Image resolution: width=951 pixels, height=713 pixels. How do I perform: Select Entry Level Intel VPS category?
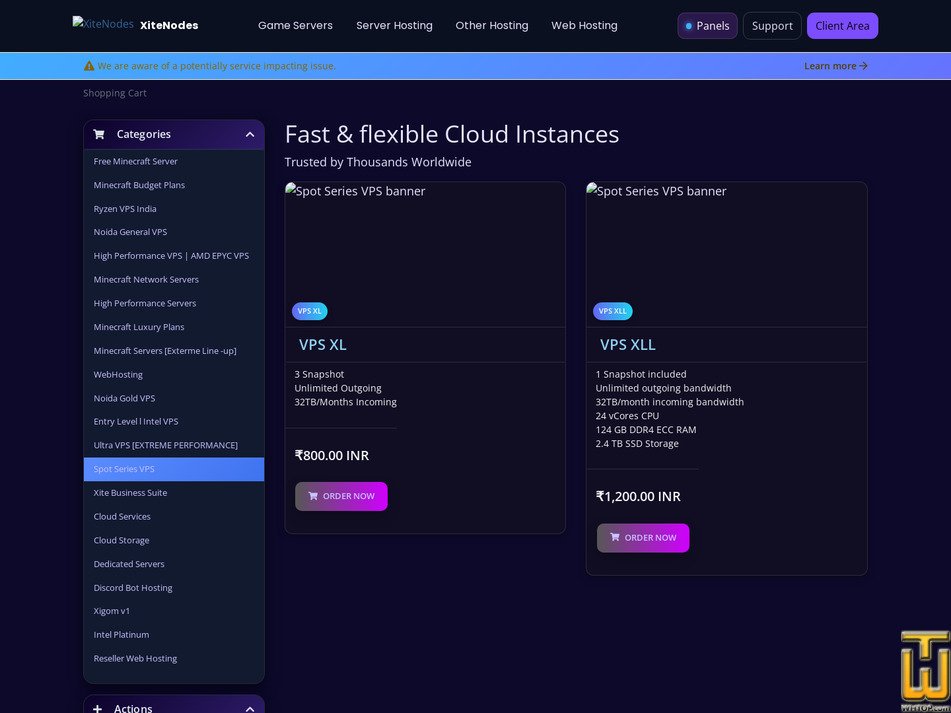(173, 421)
